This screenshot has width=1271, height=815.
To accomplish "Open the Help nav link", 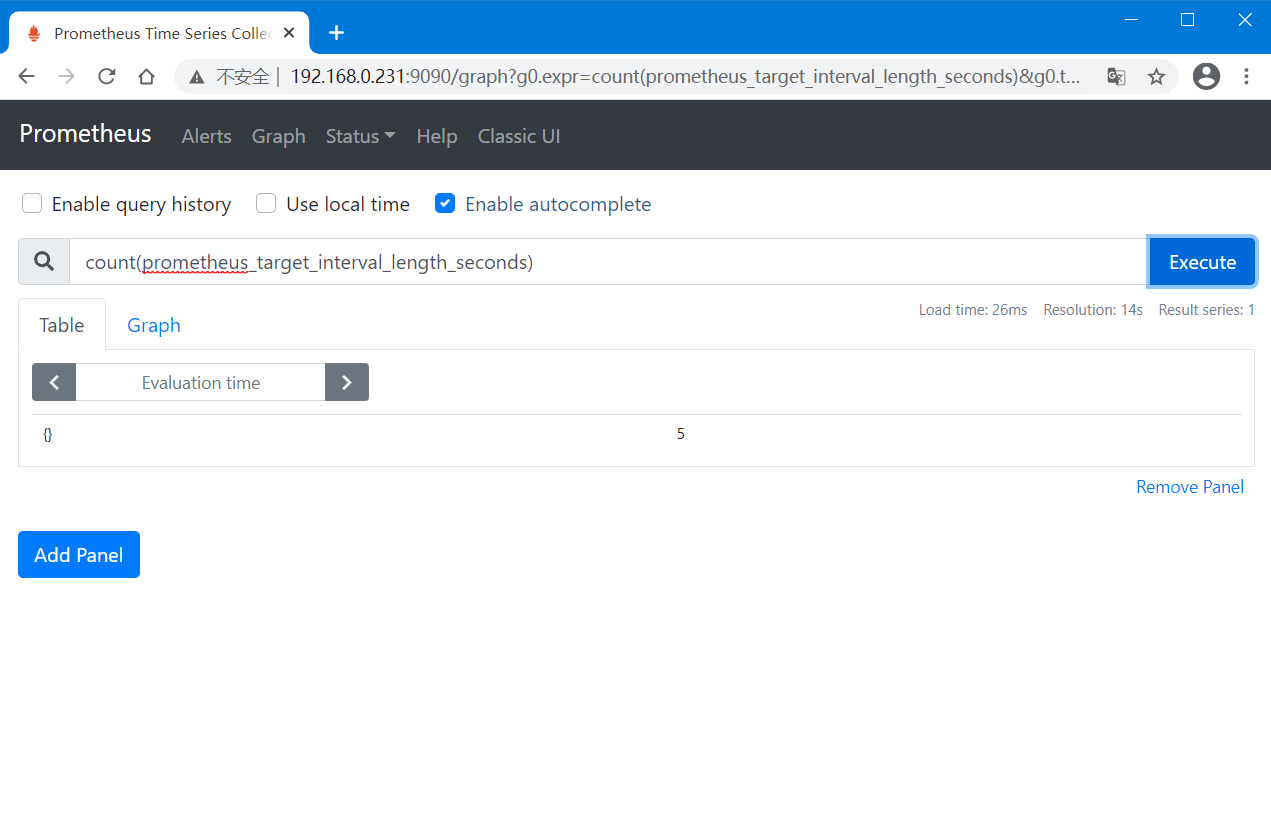I will pyautogui.click(x=437, y=136).
